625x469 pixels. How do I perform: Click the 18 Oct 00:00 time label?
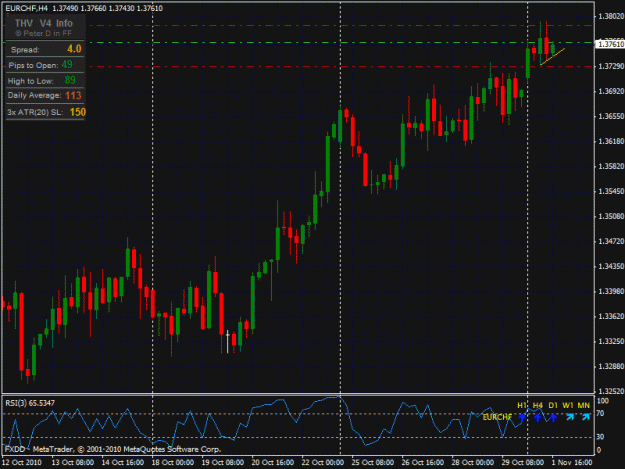173,462
